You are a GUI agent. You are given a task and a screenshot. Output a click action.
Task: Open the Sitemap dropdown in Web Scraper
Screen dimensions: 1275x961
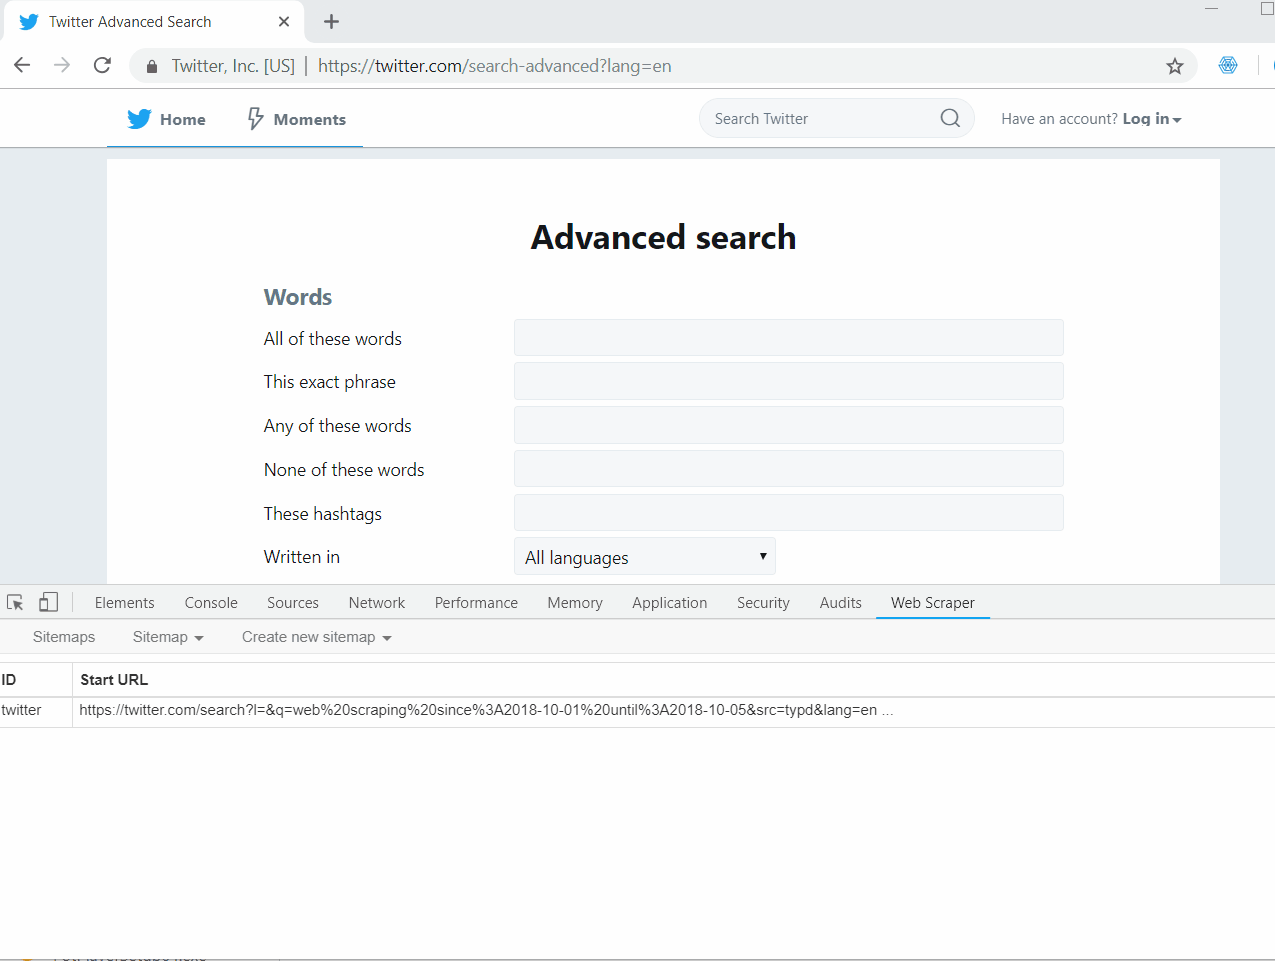tap(167, 637)
